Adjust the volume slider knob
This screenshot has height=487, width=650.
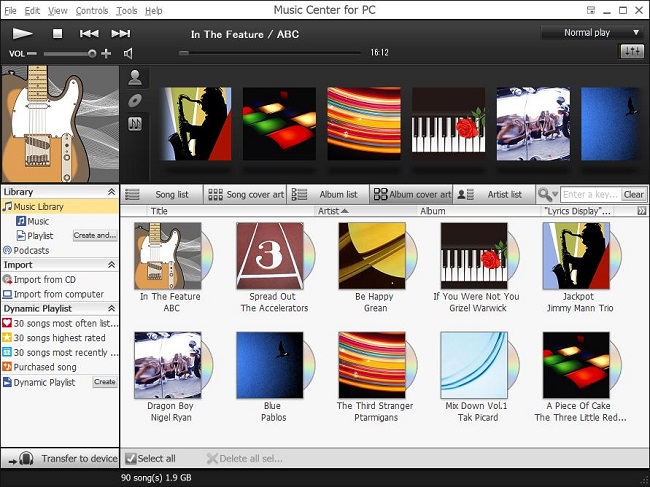tap(92, 53)
